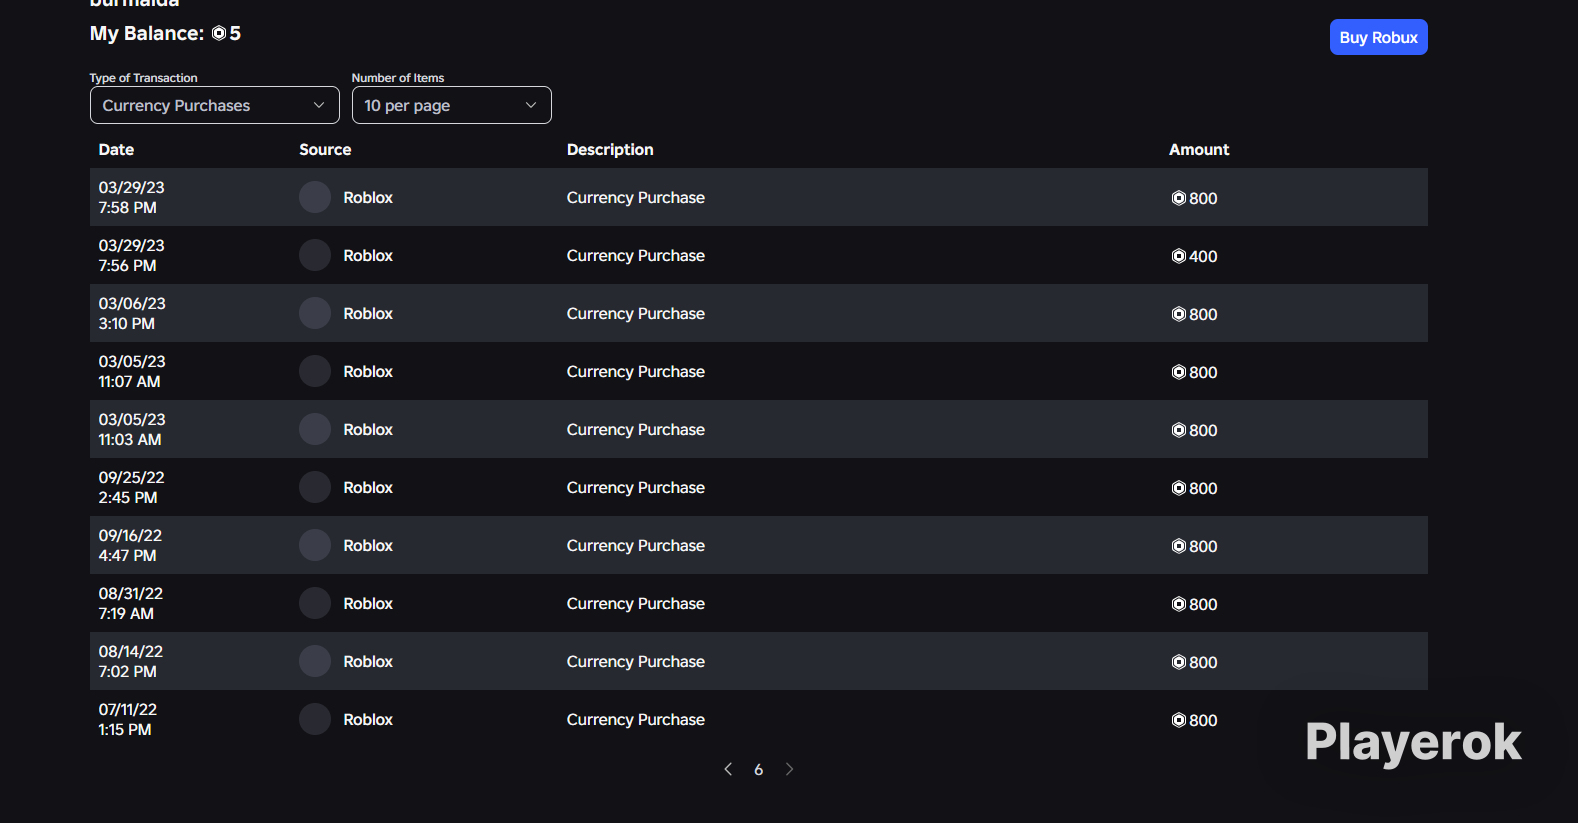Viewport: 1578px width, 823px height.
Task: Click Currency Purchase description on 09/25/22 row
Action: tap(636, 487)
